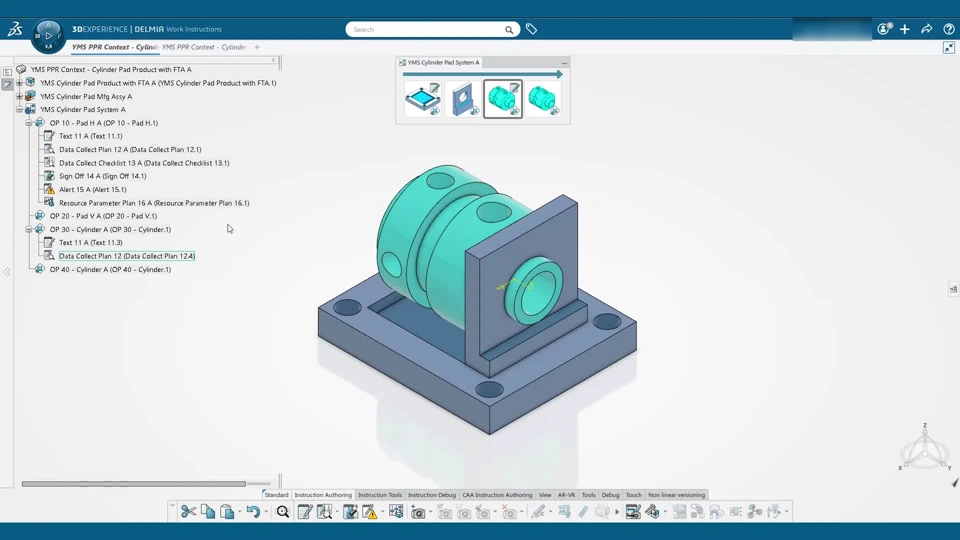Switch to the Standard tab
The image size is (960, 540).
276,495
